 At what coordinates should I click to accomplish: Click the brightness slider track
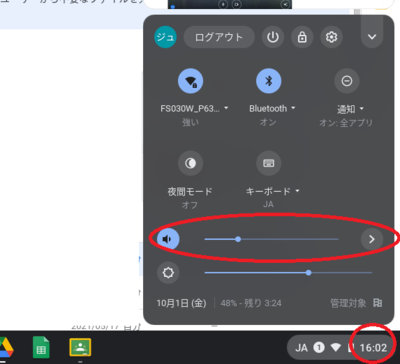pos(288,273)
